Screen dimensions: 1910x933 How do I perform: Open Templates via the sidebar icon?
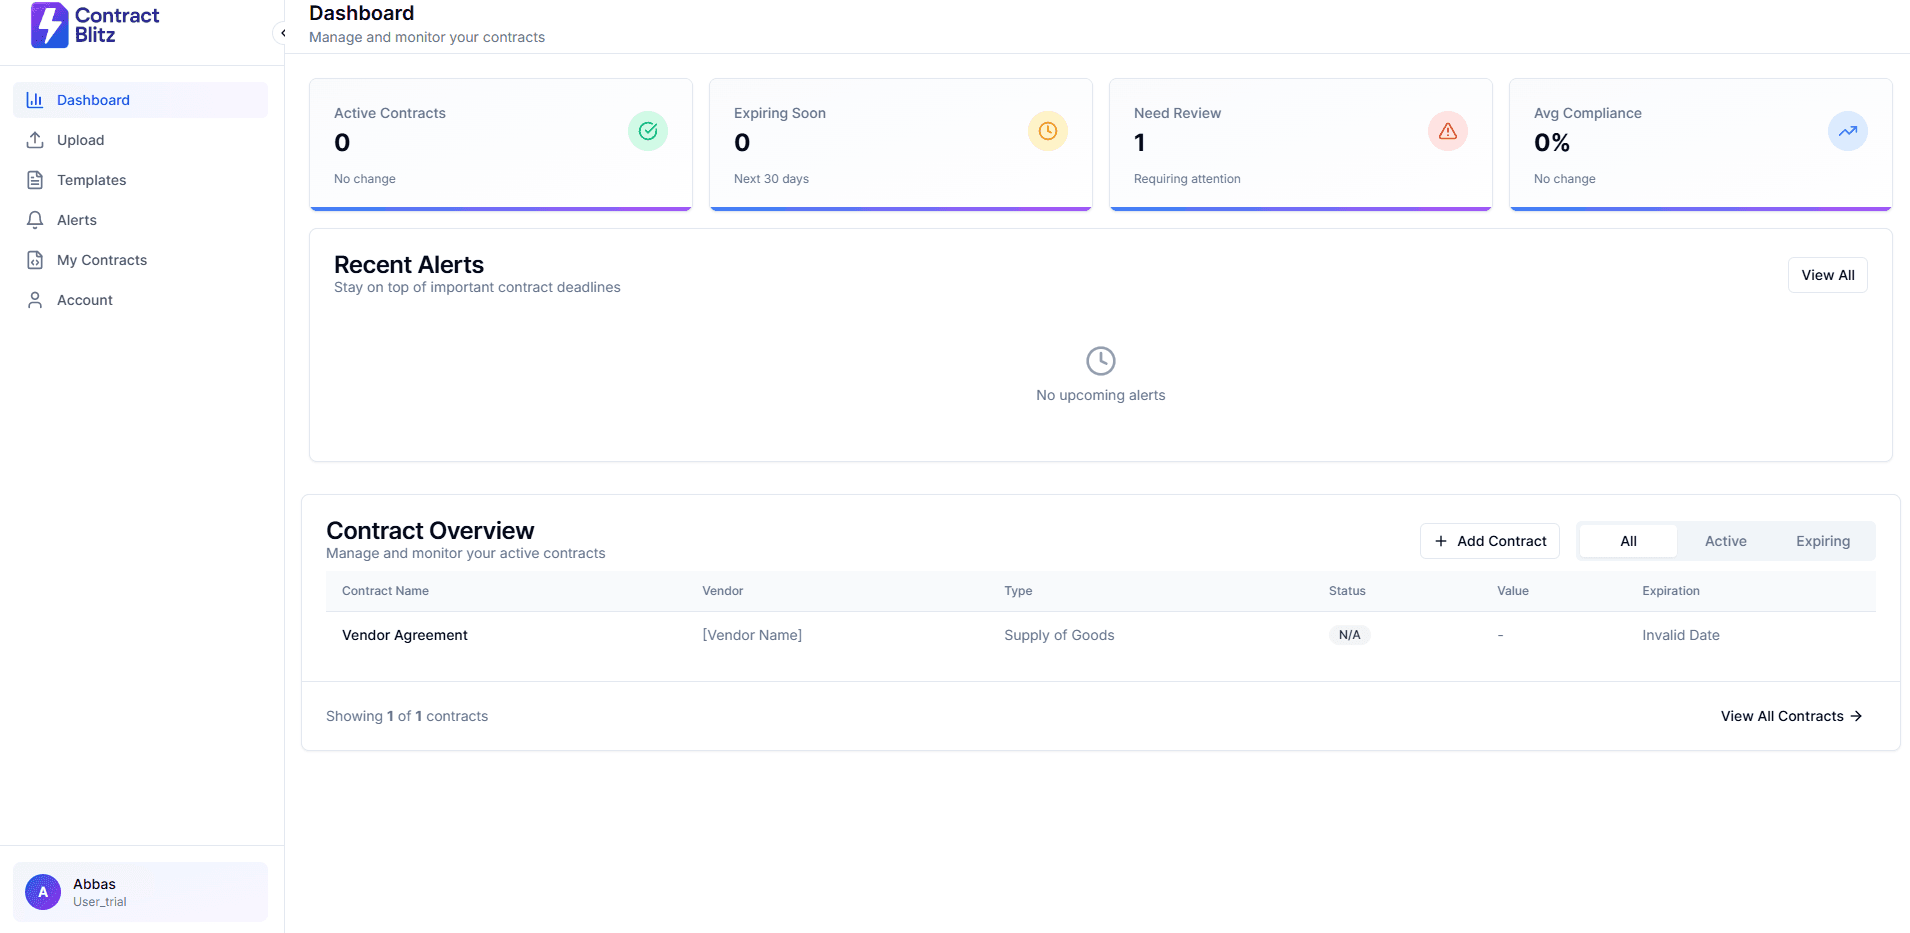pos(34,180)
